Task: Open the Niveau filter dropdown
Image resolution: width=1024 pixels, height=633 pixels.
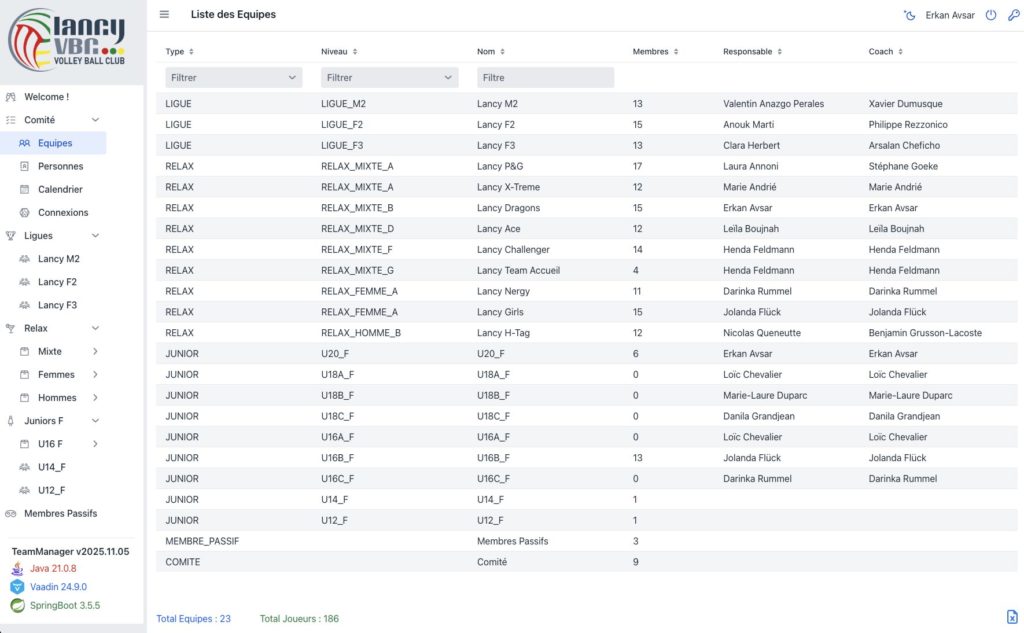Action: pyautogui.click(x=389, y=77)
